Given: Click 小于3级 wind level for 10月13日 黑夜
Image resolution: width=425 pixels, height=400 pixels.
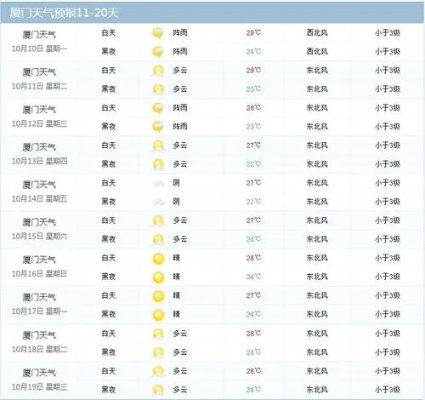Looking at the screenshot, I should (x=387, y=164).
